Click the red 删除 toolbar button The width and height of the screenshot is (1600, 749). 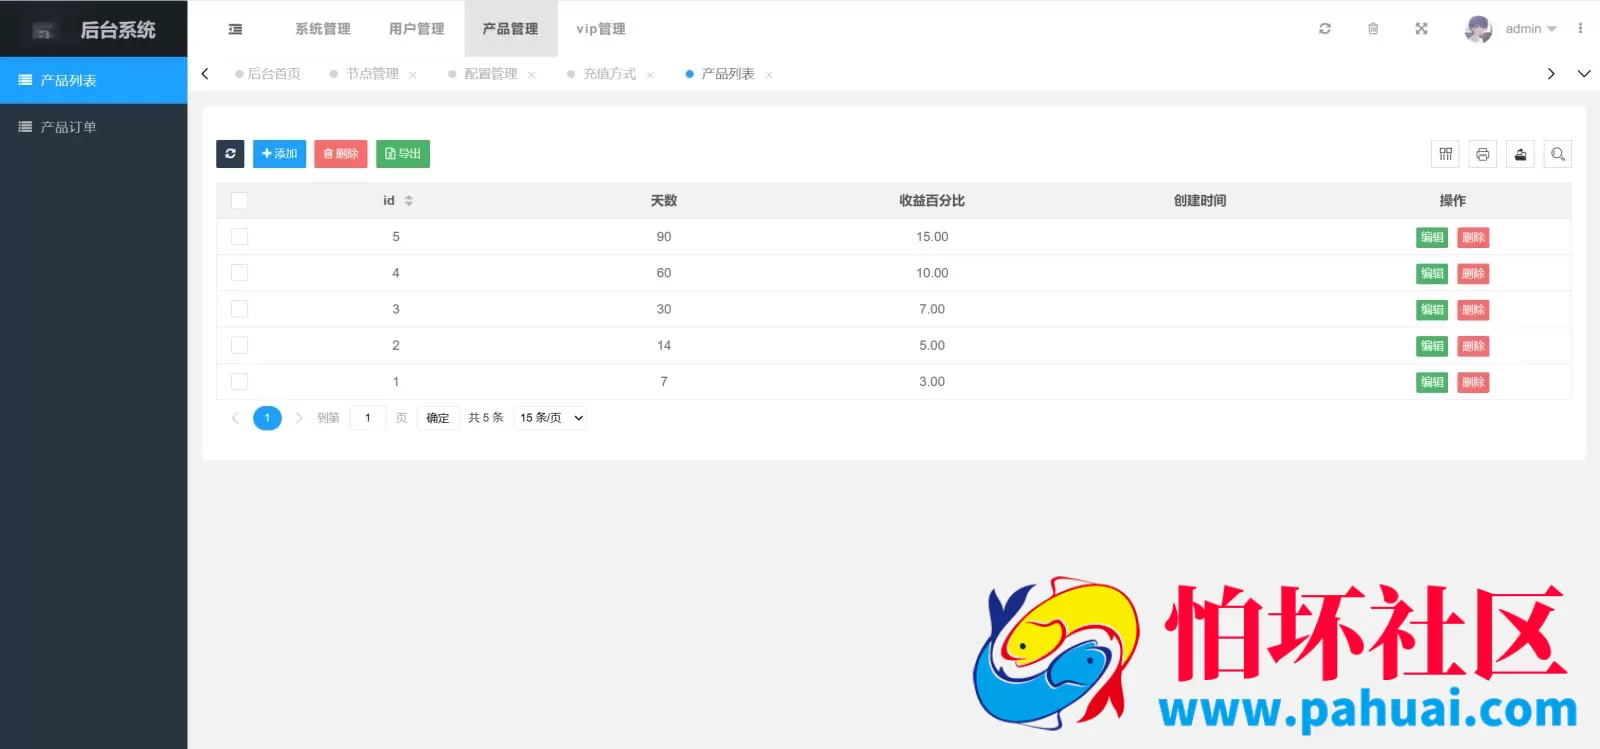pos(341,154)
